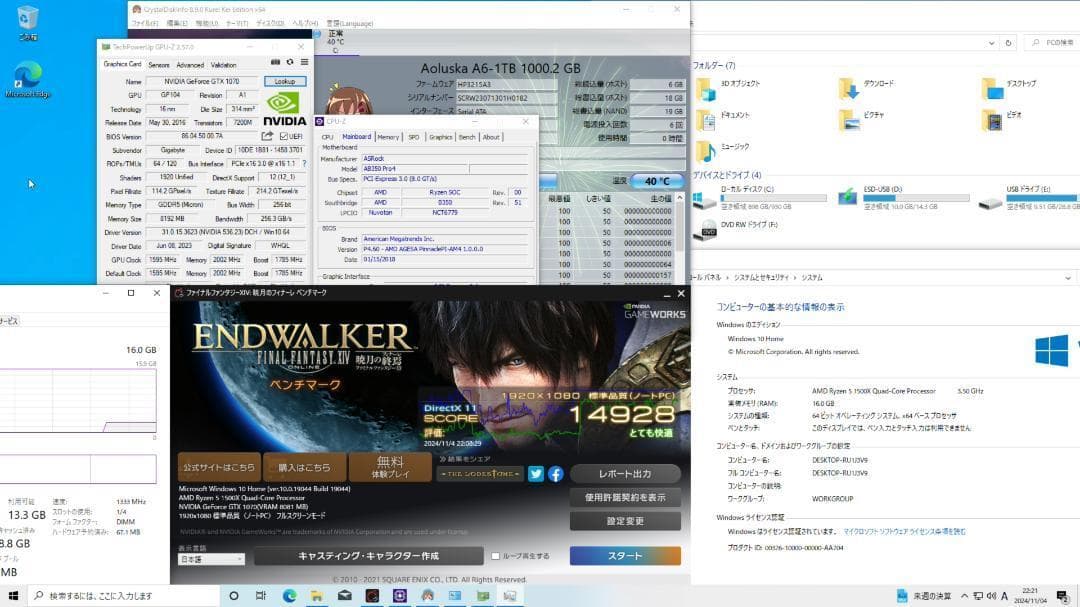Open the GPU-Z hamburger menu icon
The width and height of the screenshot is (1080, 607).
[305, 61]
